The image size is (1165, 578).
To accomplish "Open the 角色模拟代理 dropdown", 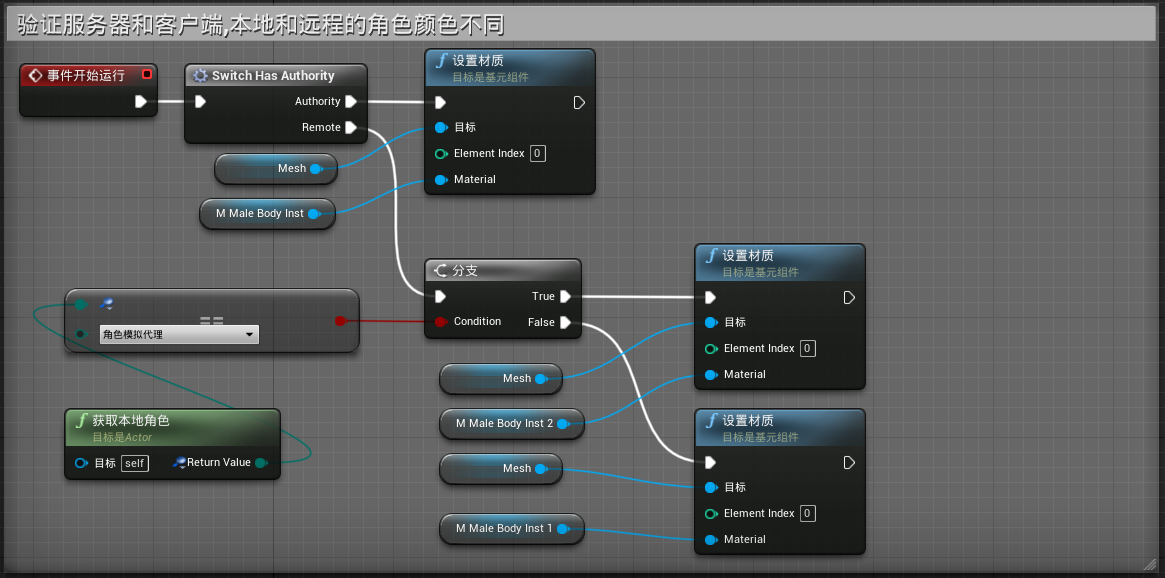I will coord(178,332).
